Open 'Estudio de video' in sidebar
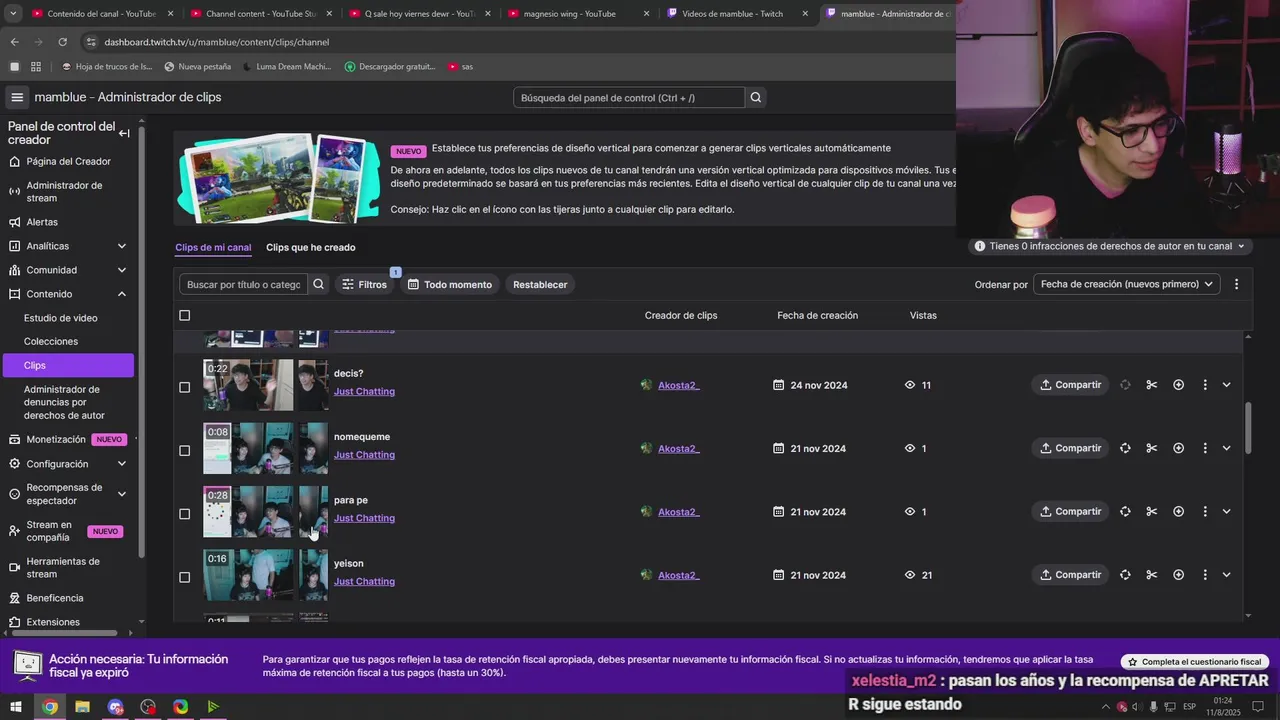This screenshot has width=1280, height=720. point(61,318)
